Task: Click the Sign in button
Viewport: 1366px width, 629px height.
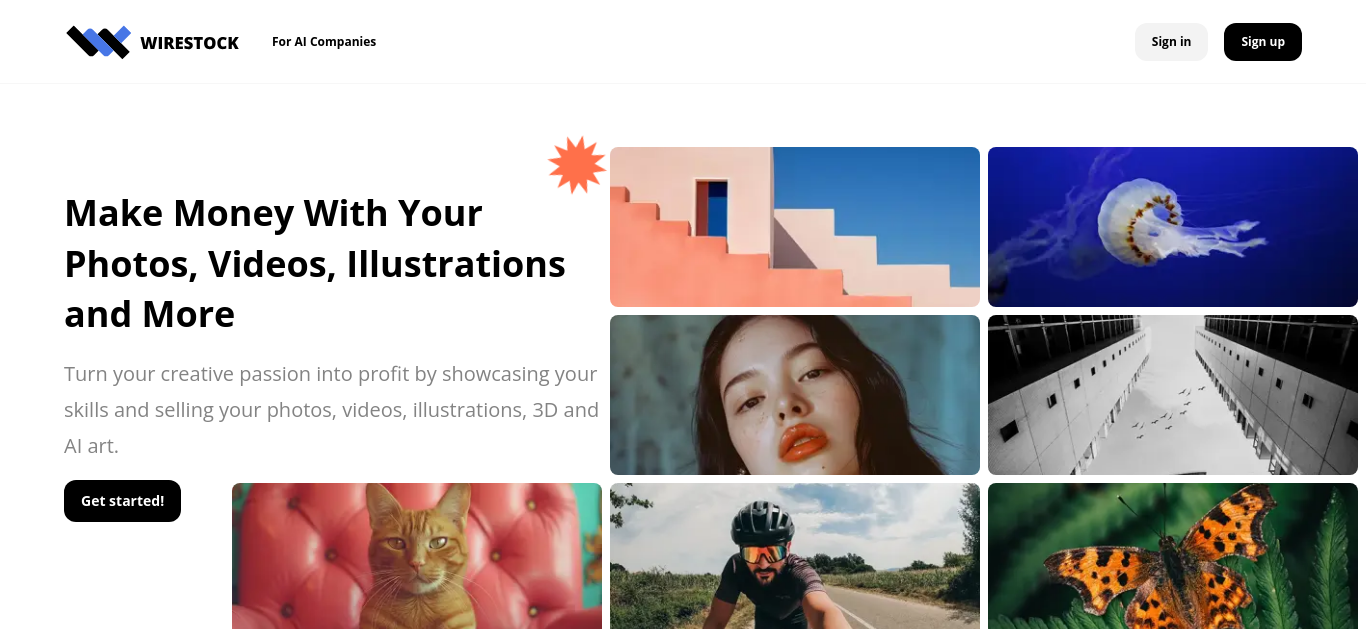Action: click(x=1171, y=42)
